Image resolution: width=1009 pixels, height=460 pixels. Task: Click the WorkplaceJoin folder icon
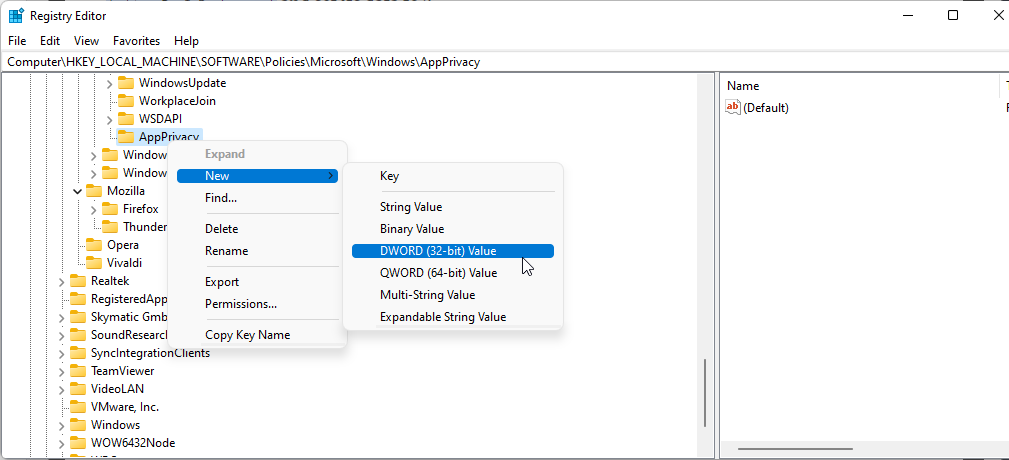[x=126, y=101]
